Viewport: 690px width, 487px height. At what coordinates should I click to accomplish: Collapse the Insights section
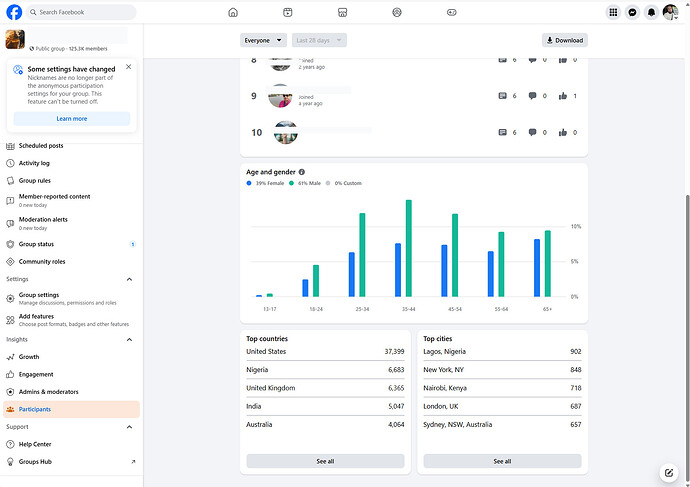(x=129, y=340)
